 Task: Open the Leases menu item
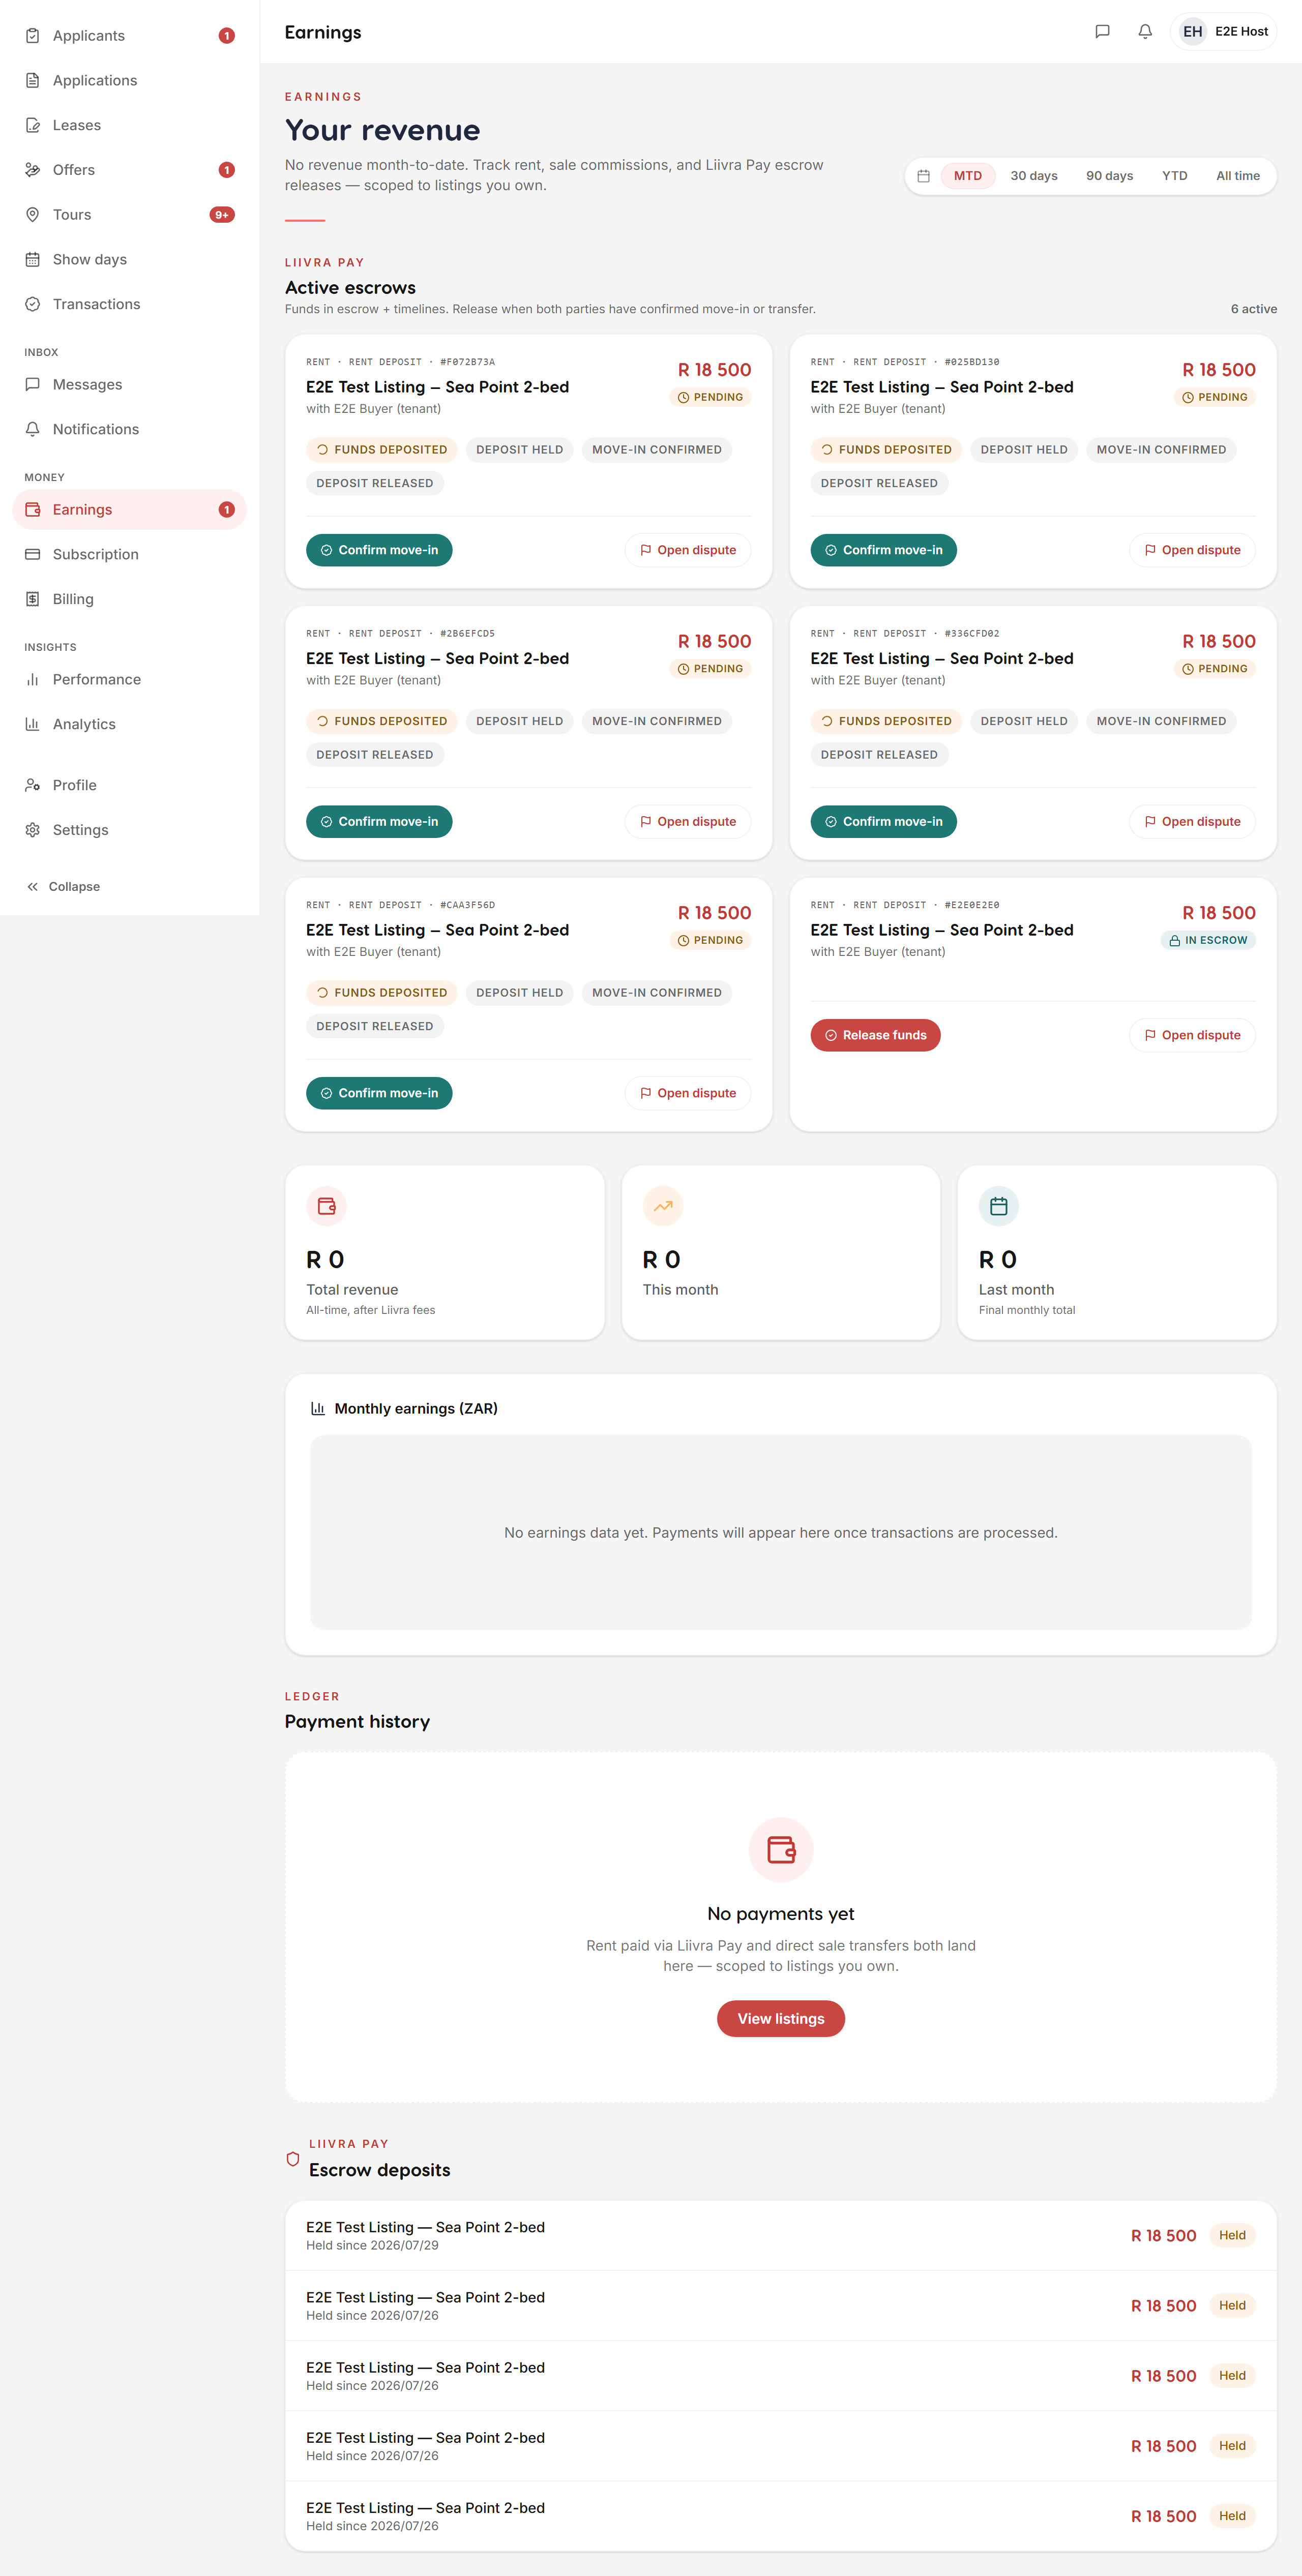129,126
